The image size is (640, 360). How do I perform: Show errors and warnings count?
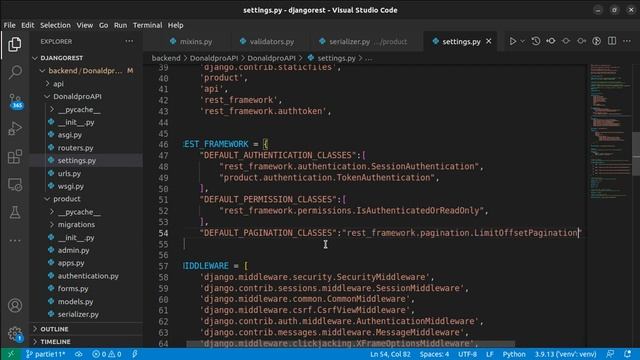(x=107, y=354)
